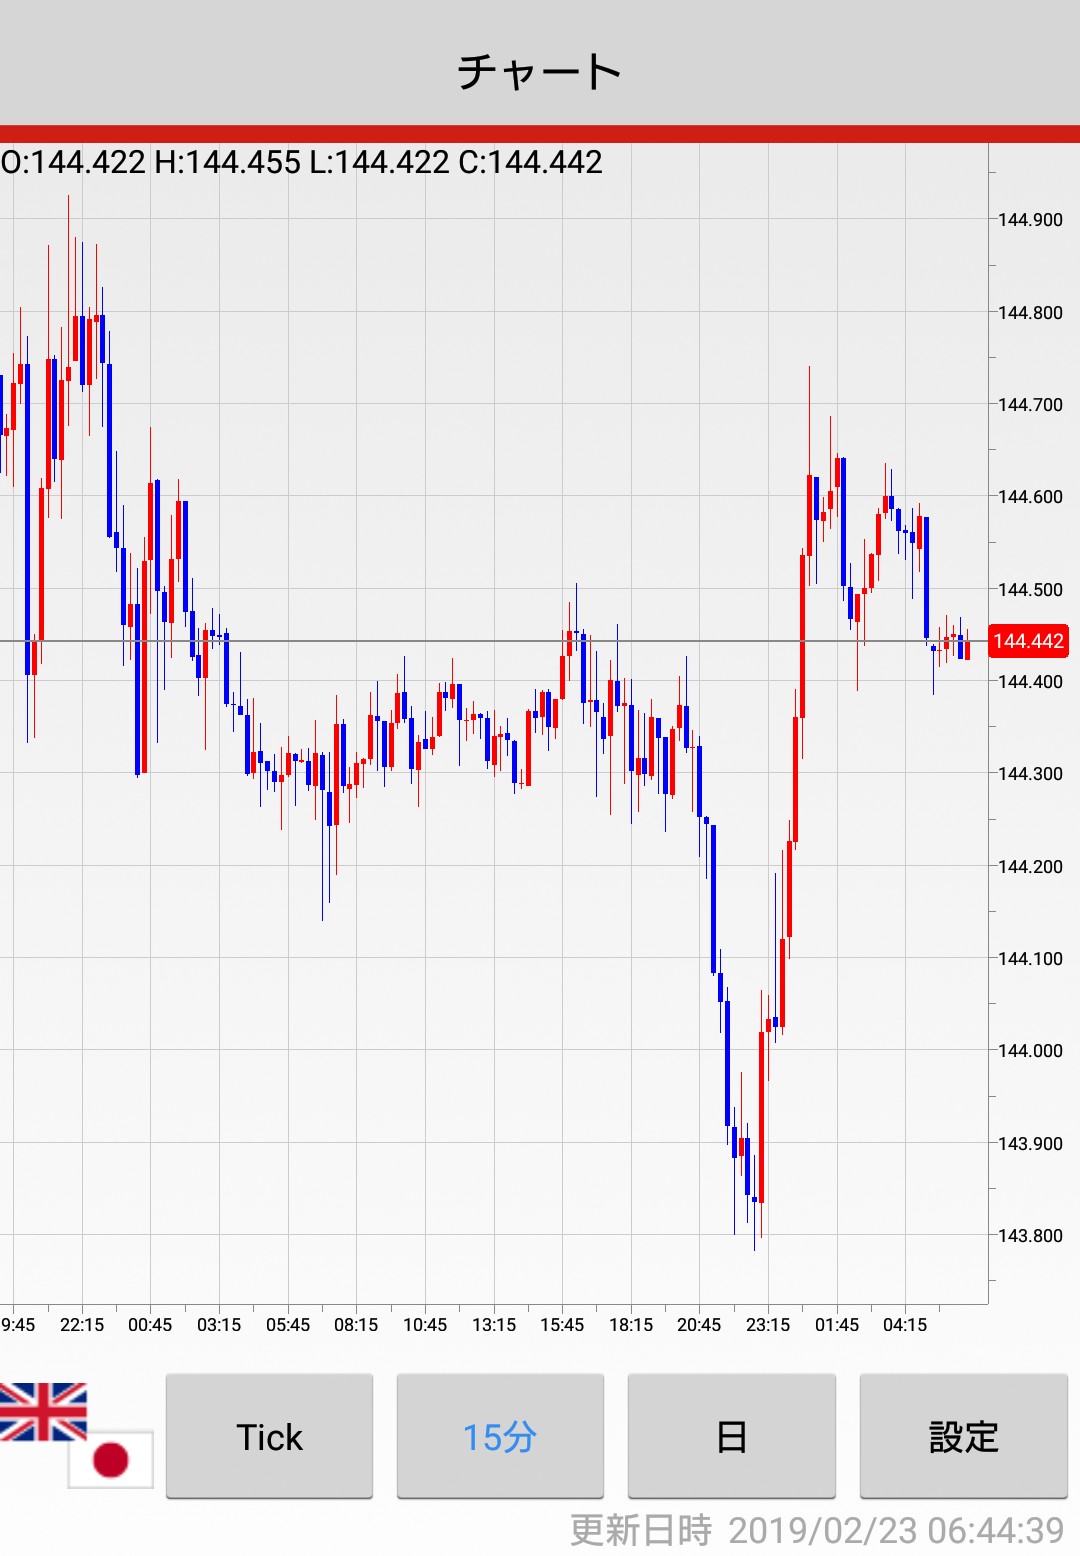1080x1556 pixels.
Task: Click the 144.900 price axis label
Action: pyautogui.click(x=1030, y=220)
